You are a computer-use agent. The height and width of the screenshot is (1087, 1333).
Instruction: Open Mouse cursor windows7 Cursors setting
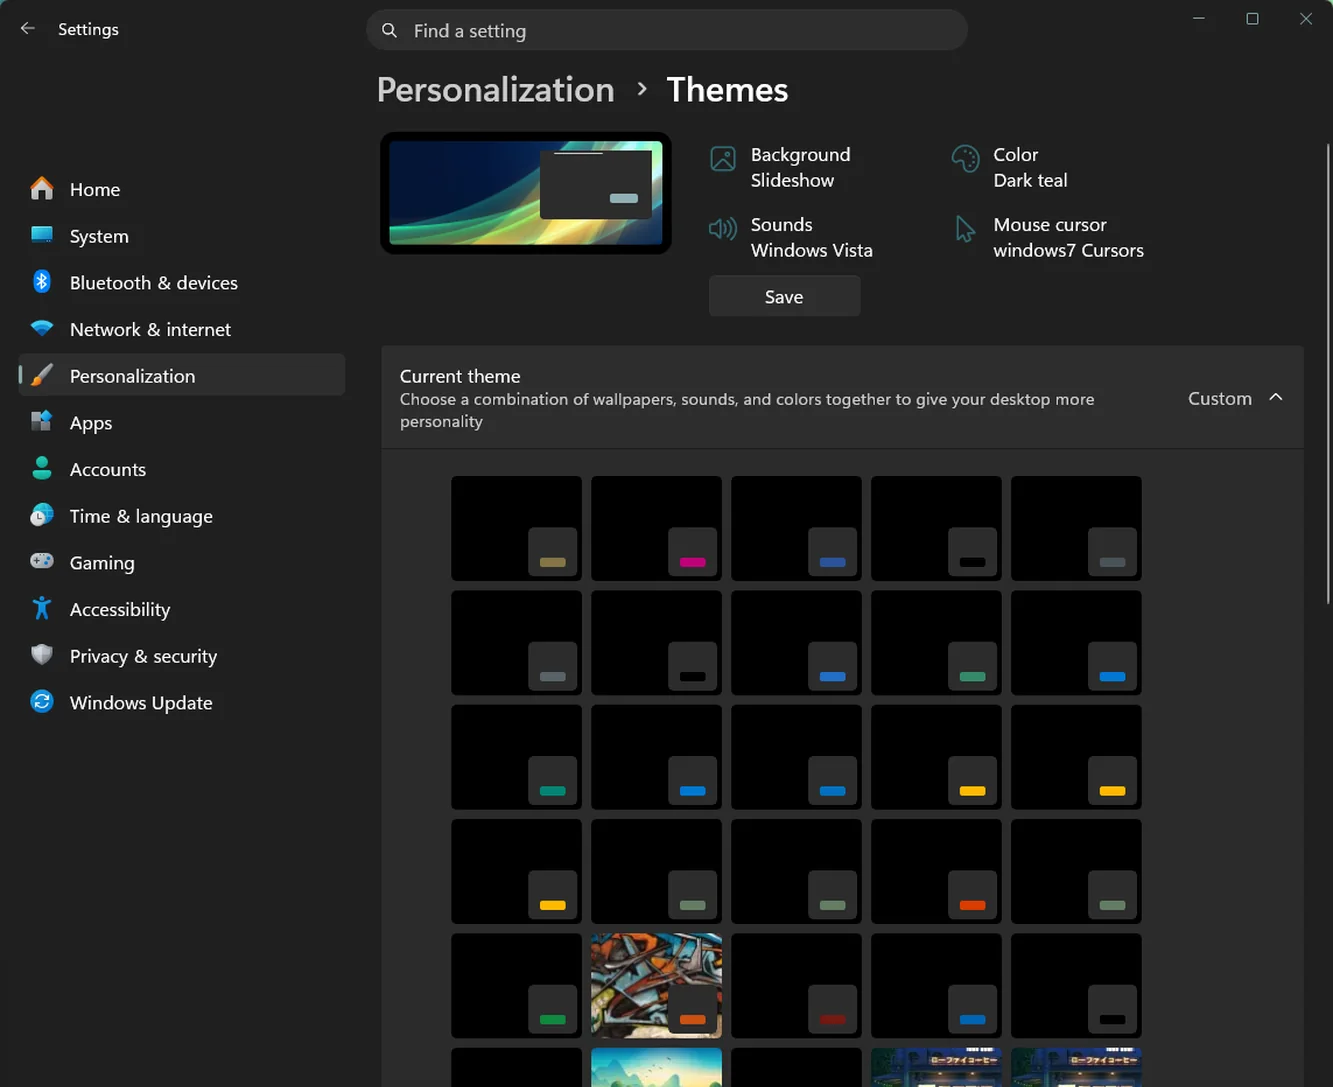click(1048, 237)
